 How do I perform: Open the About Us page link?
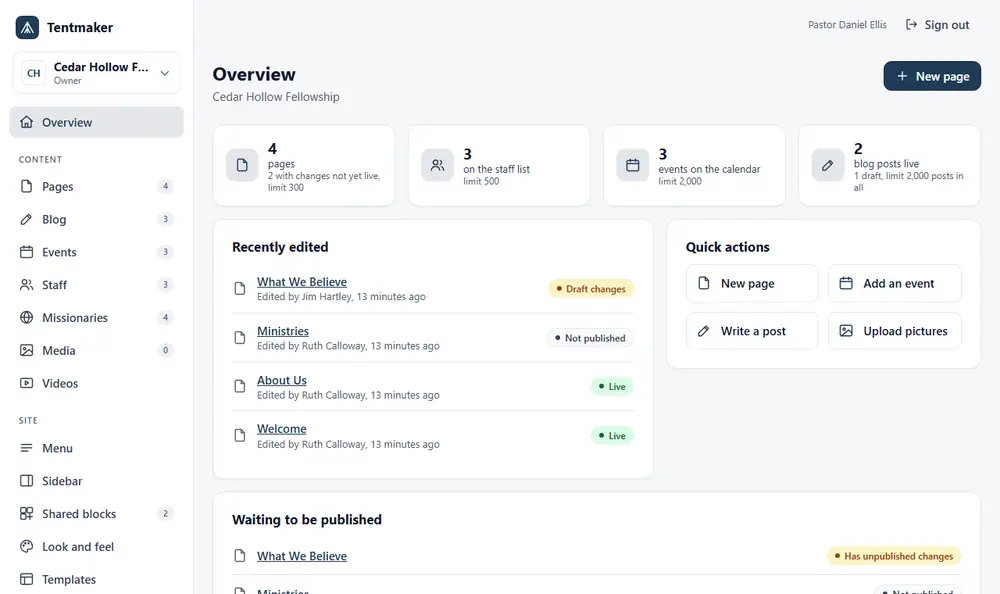(282, 380)
